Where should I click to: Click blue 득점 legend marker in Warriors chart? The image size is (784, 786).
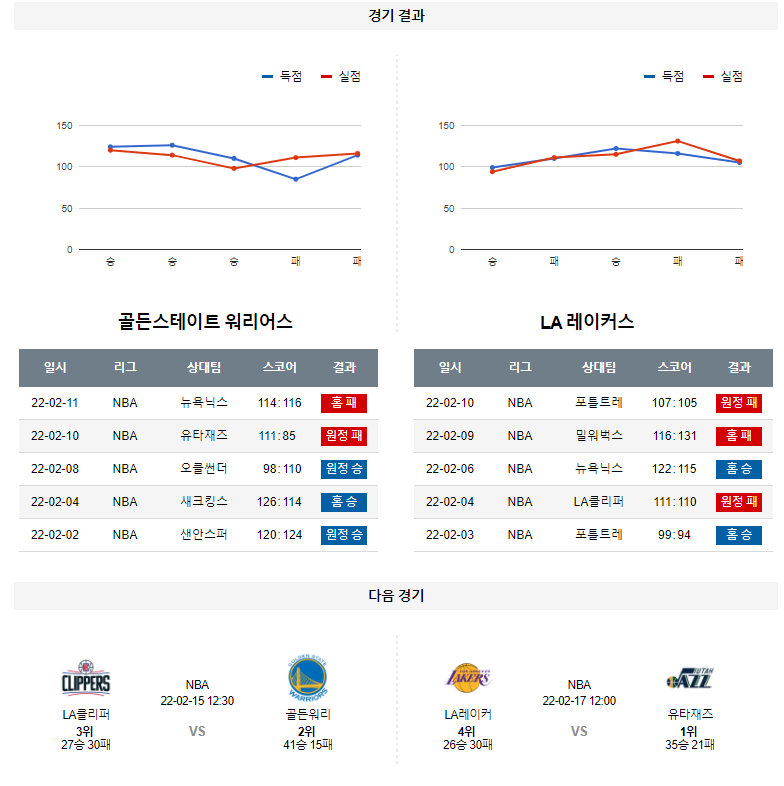267,76
